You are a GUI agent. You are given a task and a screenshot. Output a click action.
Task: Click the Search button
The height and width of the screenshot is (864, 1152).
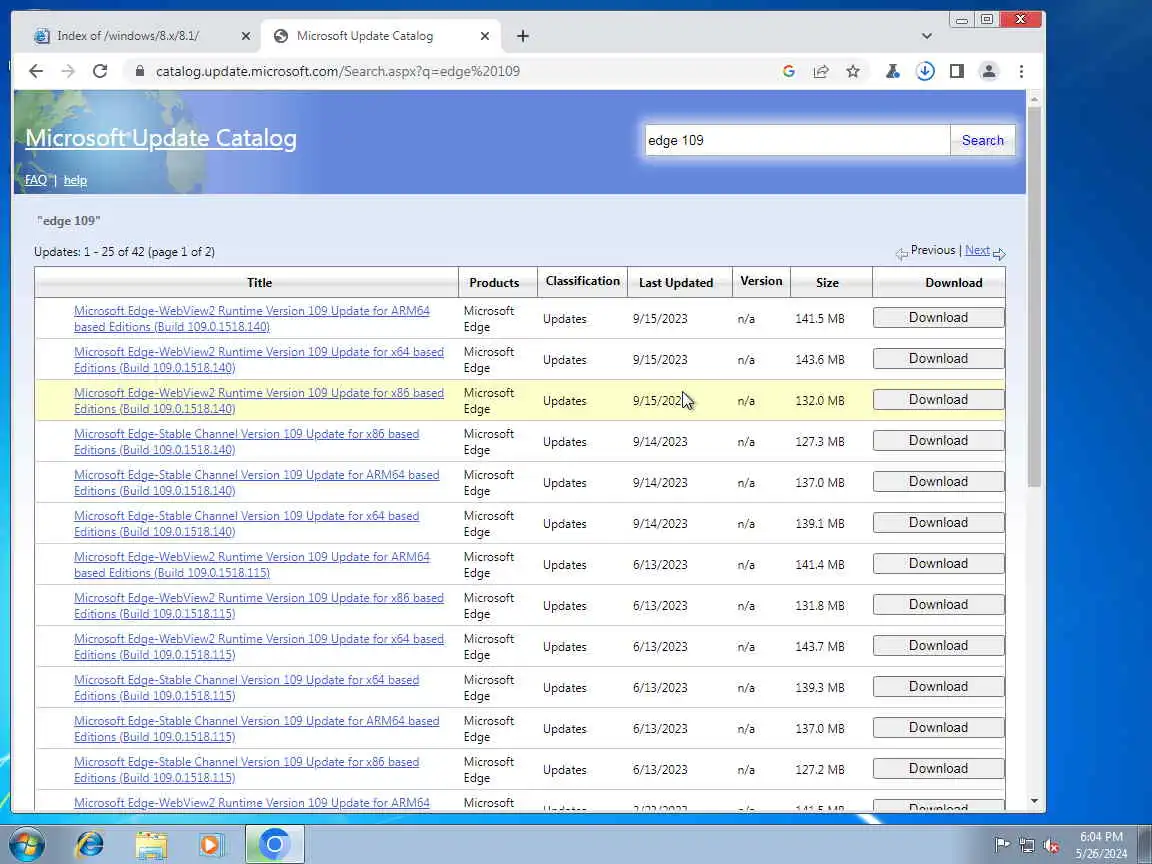coord(982,140)
